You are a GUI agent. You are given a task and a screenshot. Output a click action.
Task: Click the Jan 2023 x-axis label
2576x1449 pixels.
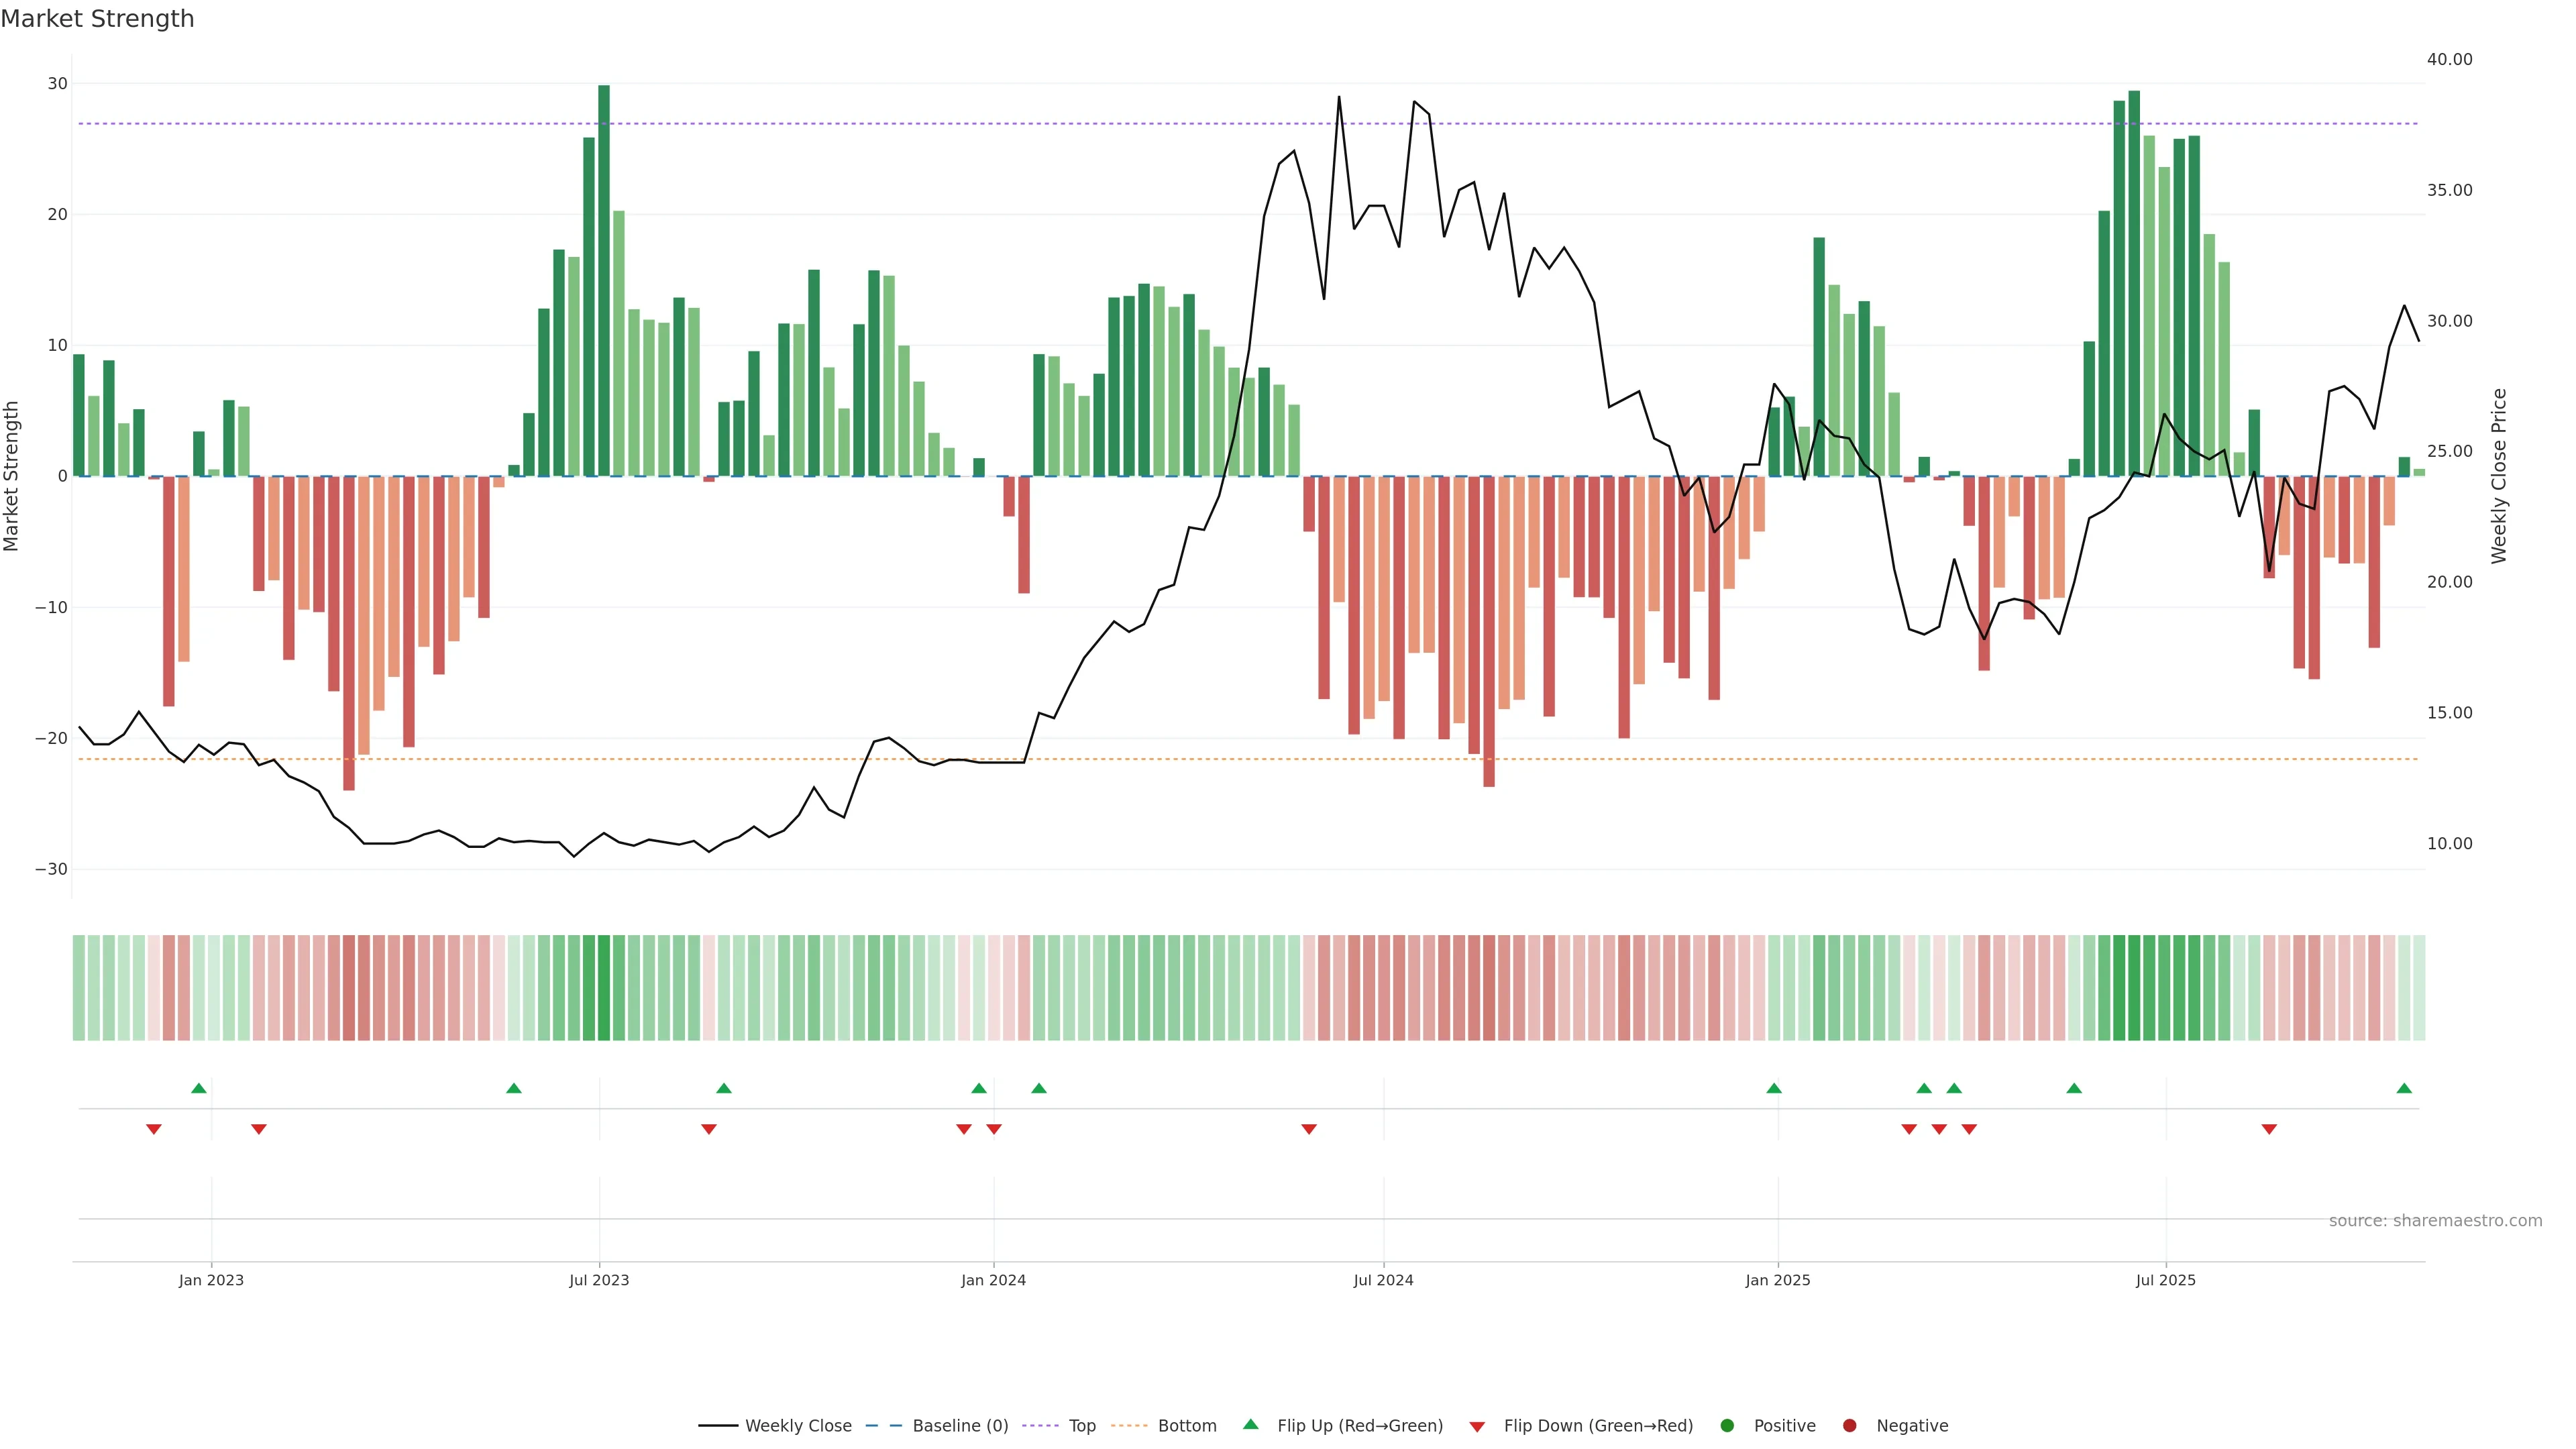coord(211,1280)
